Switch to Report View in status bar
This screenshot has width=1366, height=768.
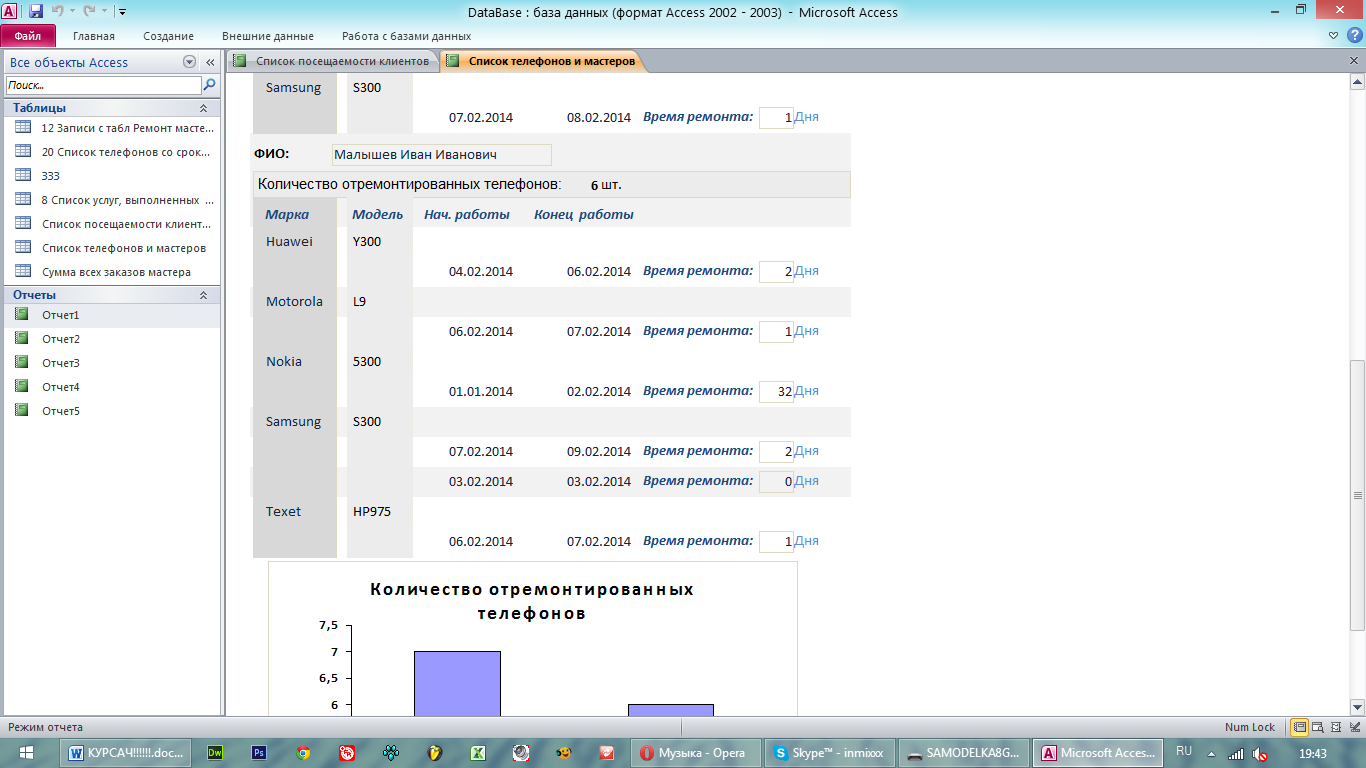pos(1299,727)
